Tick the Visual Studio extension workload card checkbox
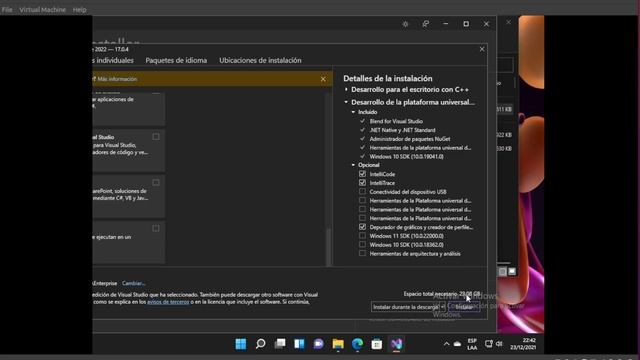Image resolution: width=640 pixels, height=360 pixels. 156,137
